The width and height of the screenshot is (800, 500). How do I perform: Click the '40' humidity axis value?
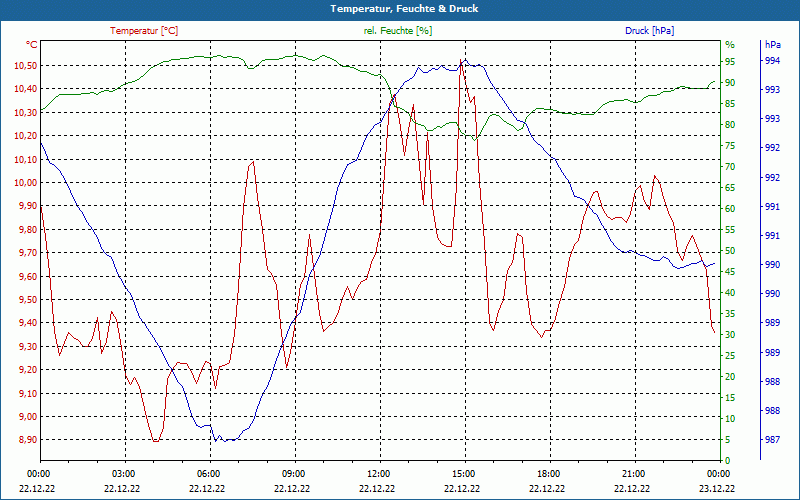(x=730, y=293)
